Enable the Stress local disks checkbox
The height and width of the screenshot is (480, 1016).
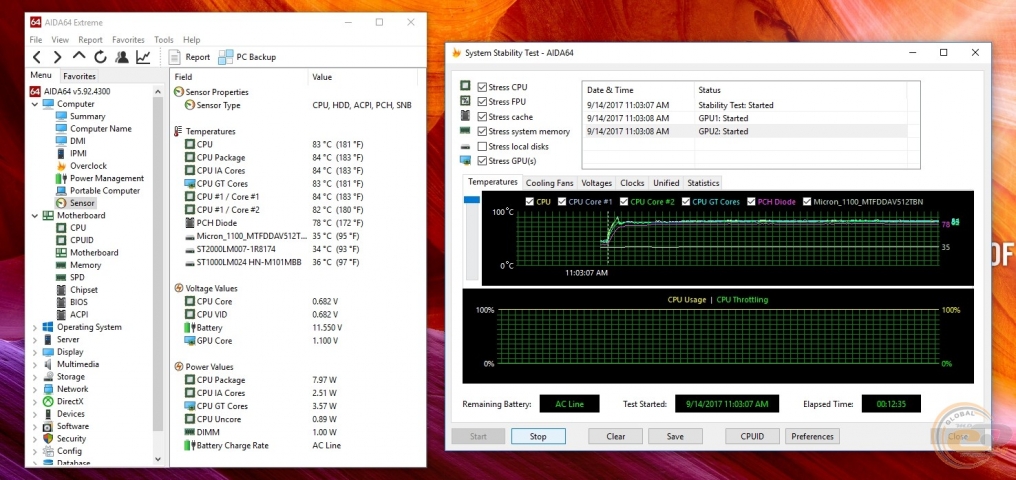[482, 146]
